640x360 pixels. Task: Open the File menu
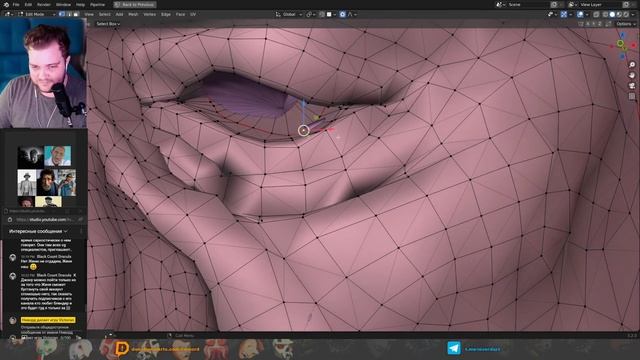16,4
